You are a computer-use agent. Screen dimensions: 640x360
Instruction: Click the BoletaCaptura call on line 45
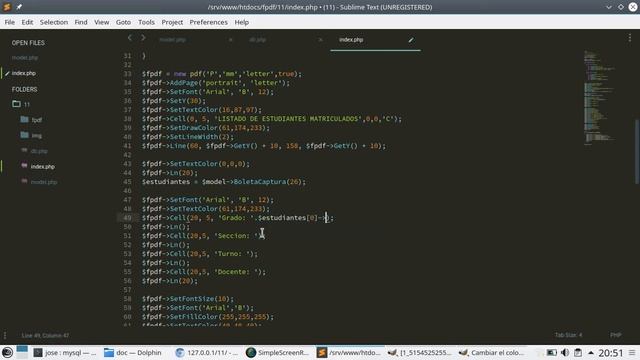coord(260,182)
